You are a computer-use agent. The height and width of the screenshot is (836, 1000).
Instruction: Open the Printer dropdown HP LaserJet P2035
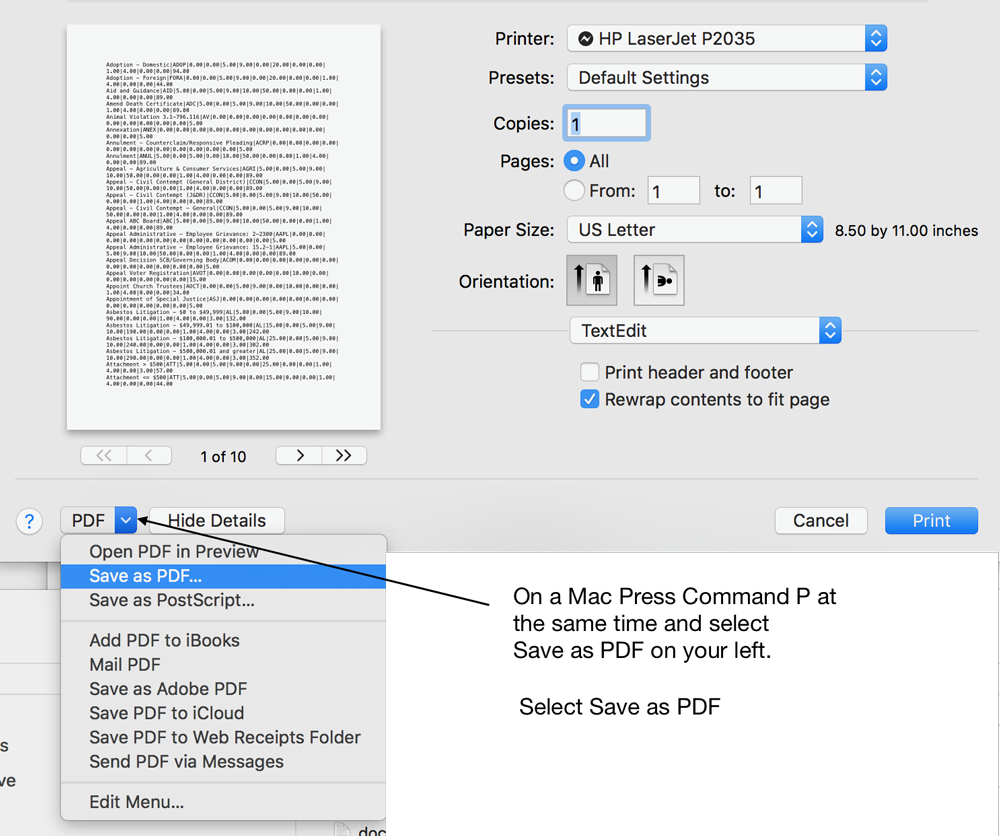point(726,39)
